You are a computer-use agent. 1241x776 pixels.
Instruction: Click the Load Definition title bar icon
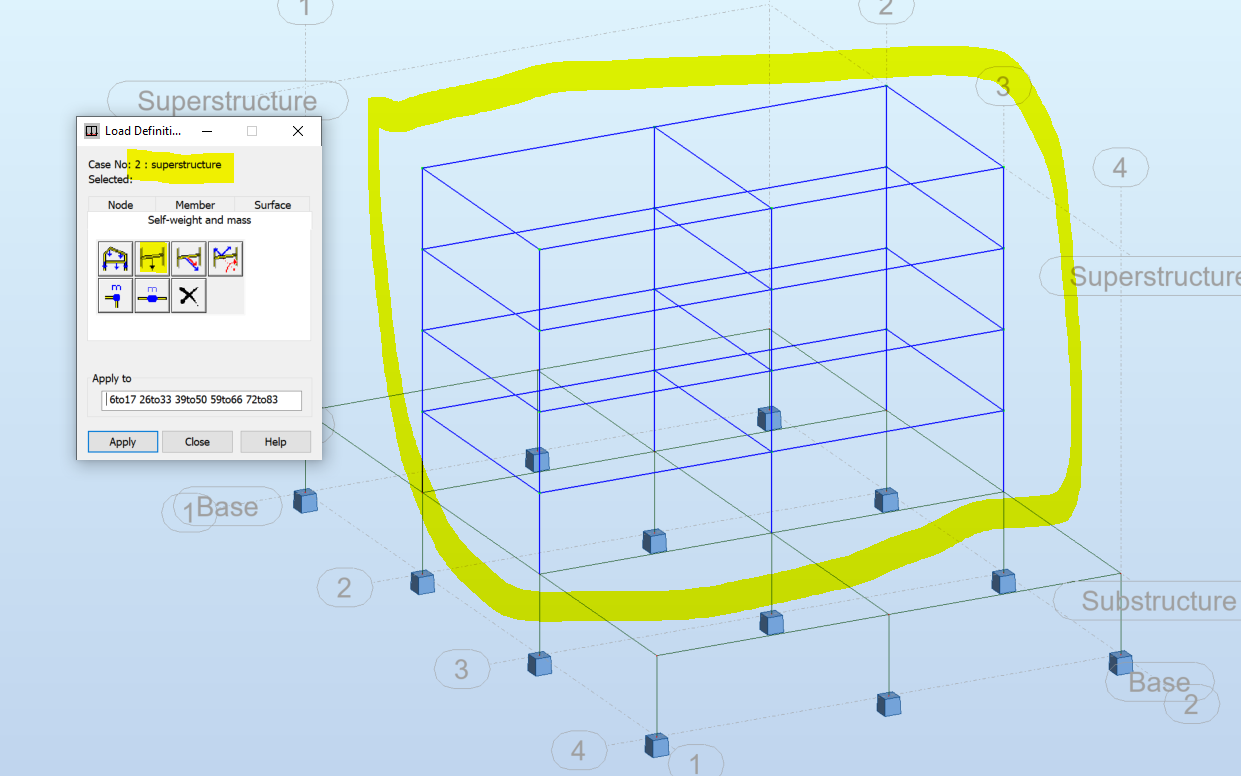(x=91, y=130)
